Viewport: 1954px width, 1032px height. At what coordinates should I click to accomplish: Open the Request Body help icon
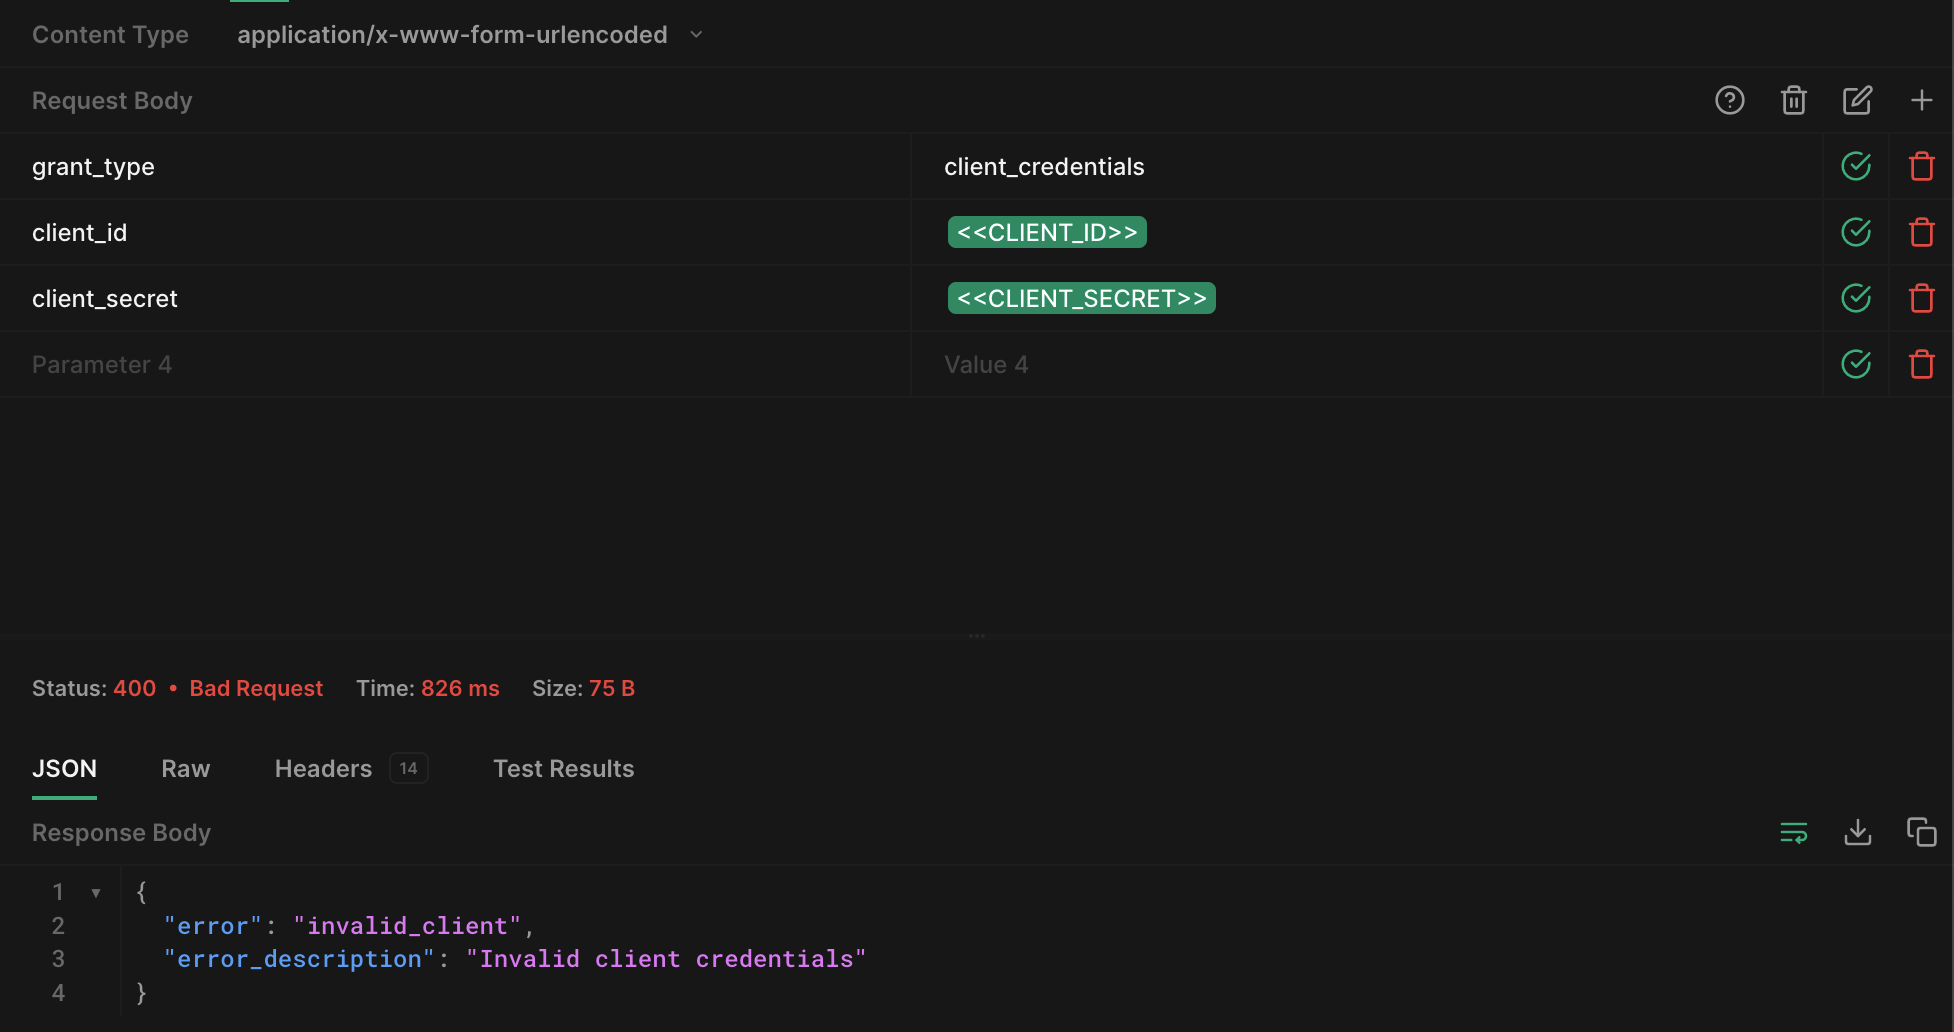1730,100
